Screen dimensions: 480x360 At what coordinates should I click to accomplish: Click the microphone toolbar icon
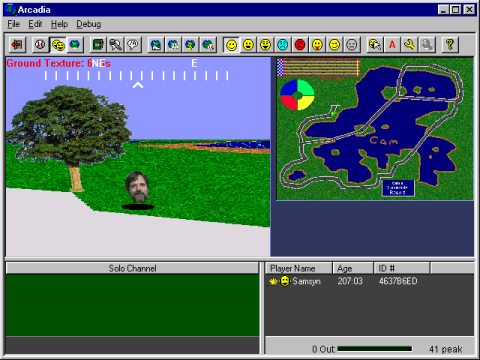[x=116, y=45]
